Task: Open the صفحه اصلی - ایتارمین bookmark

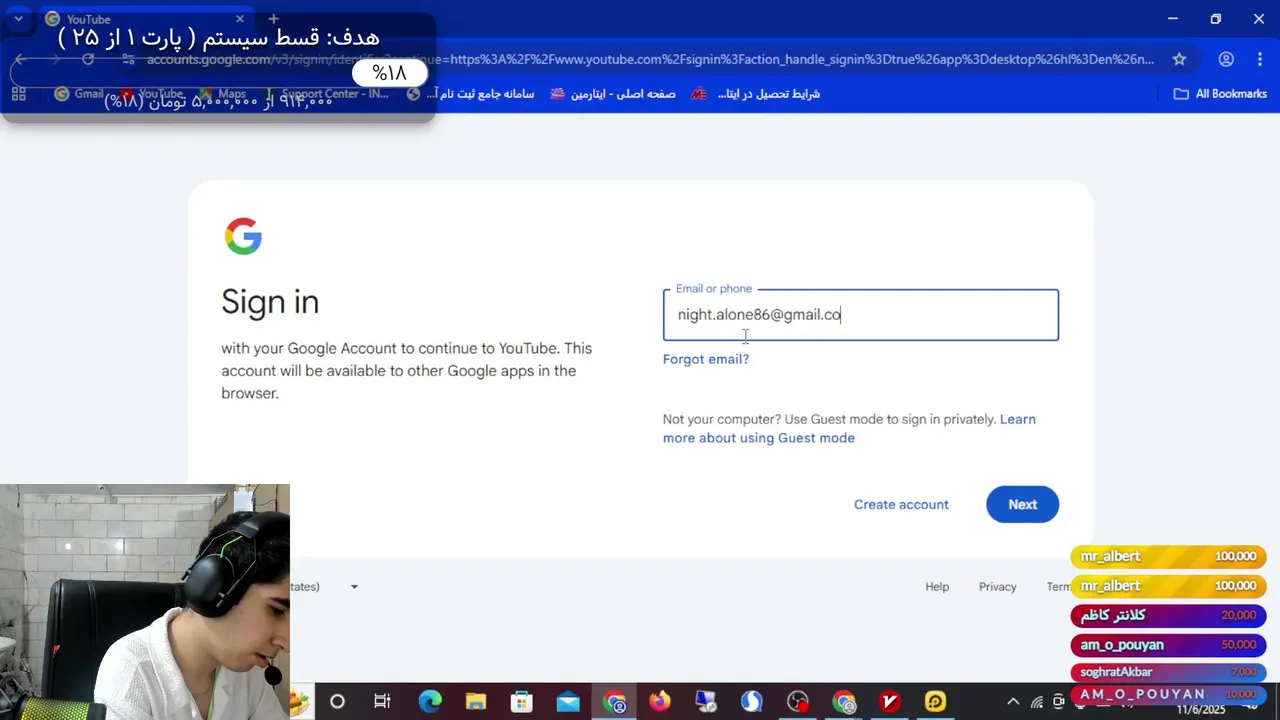Action: tap(612, 94)
